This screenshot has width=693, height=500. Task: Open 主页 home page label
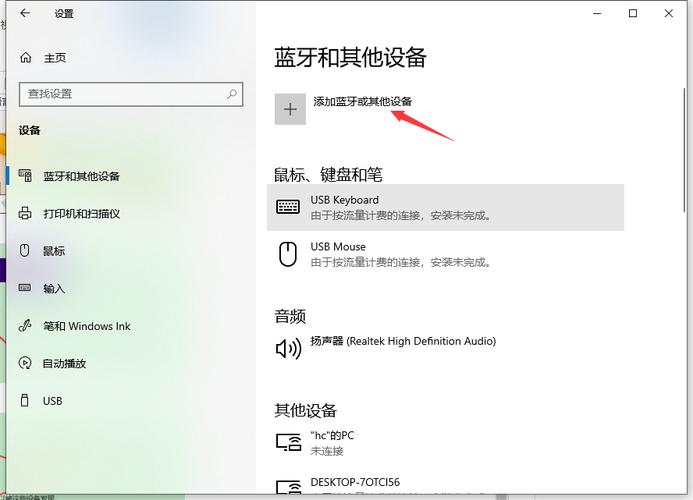[55, 58]
